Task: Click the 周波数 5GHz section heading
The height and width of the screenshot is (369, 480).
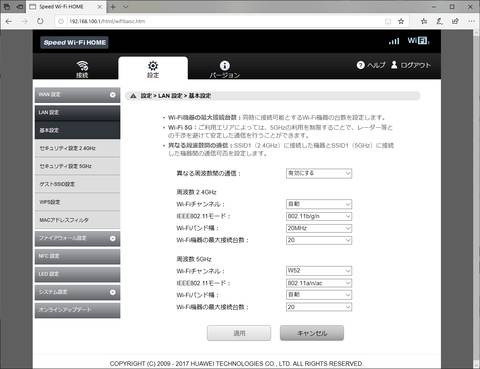Action: (x=194, y=259)
